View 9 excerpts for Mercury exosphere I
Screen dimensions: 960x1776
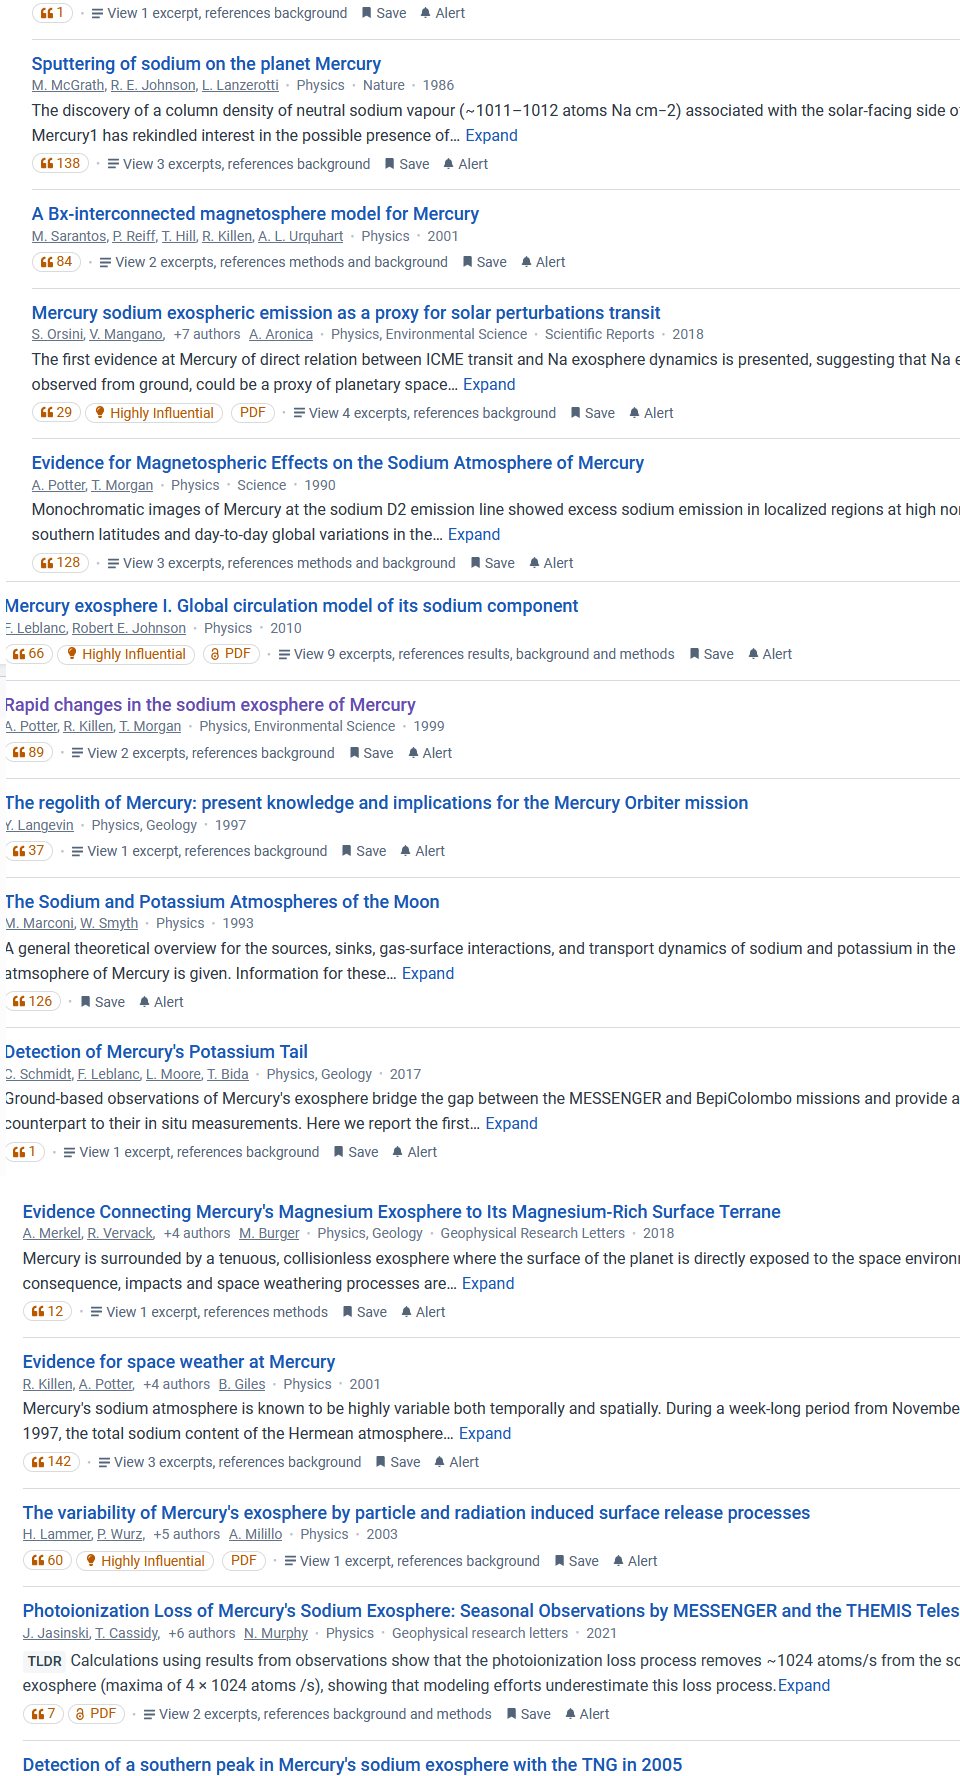476,654
